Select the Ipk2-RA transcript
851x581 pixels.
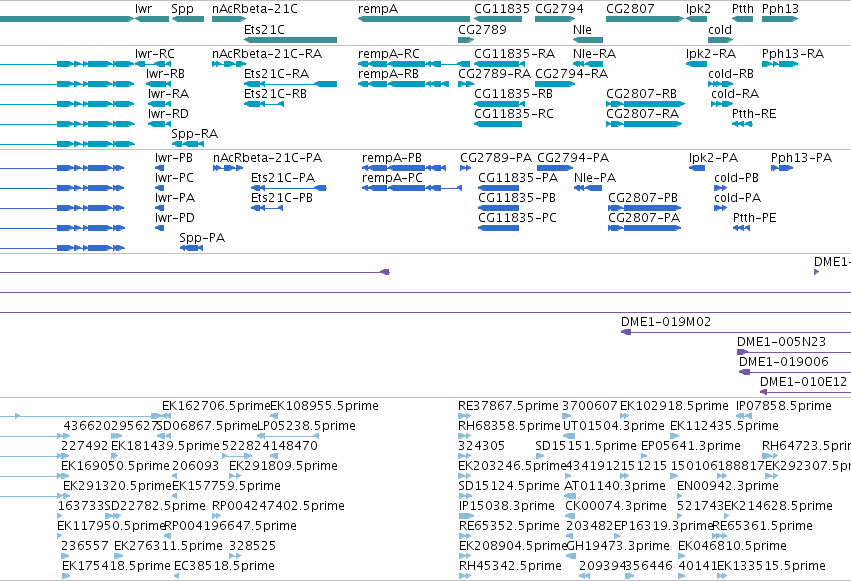(x=696, y=64)
